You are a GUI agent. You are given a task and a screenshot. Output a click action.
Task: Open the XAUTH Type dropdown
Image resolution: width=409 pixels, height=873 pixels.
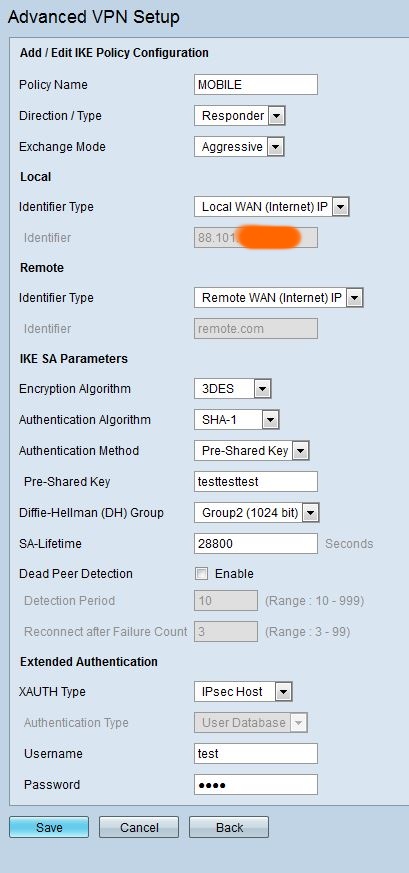point(243,692)
